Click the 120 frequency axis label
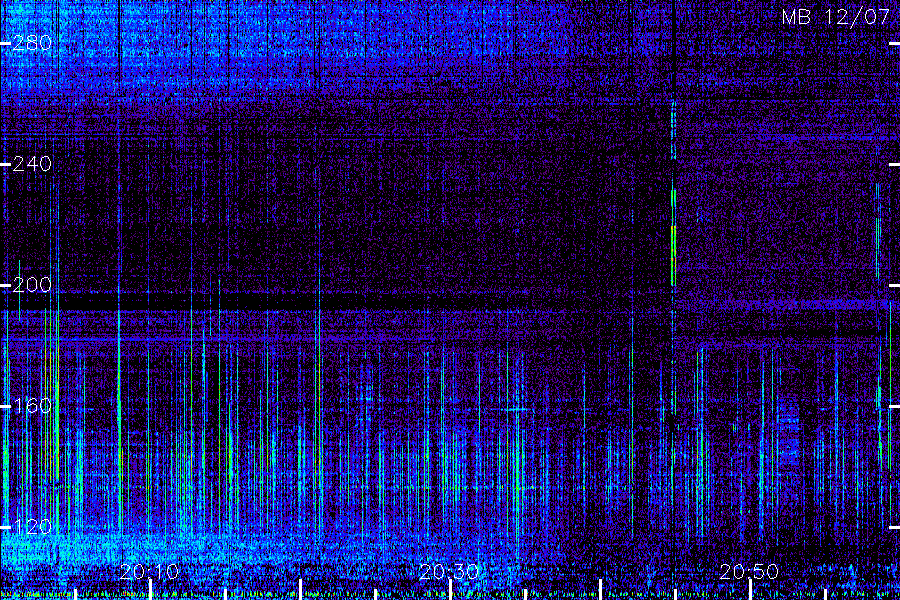Viewport: 900px width, 600px height. tap(32, 527)
